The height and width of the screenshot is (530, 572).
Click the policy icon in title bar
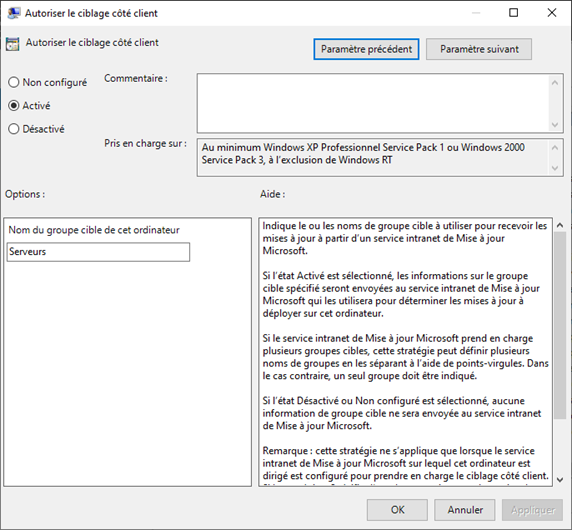tap(13, 13)
